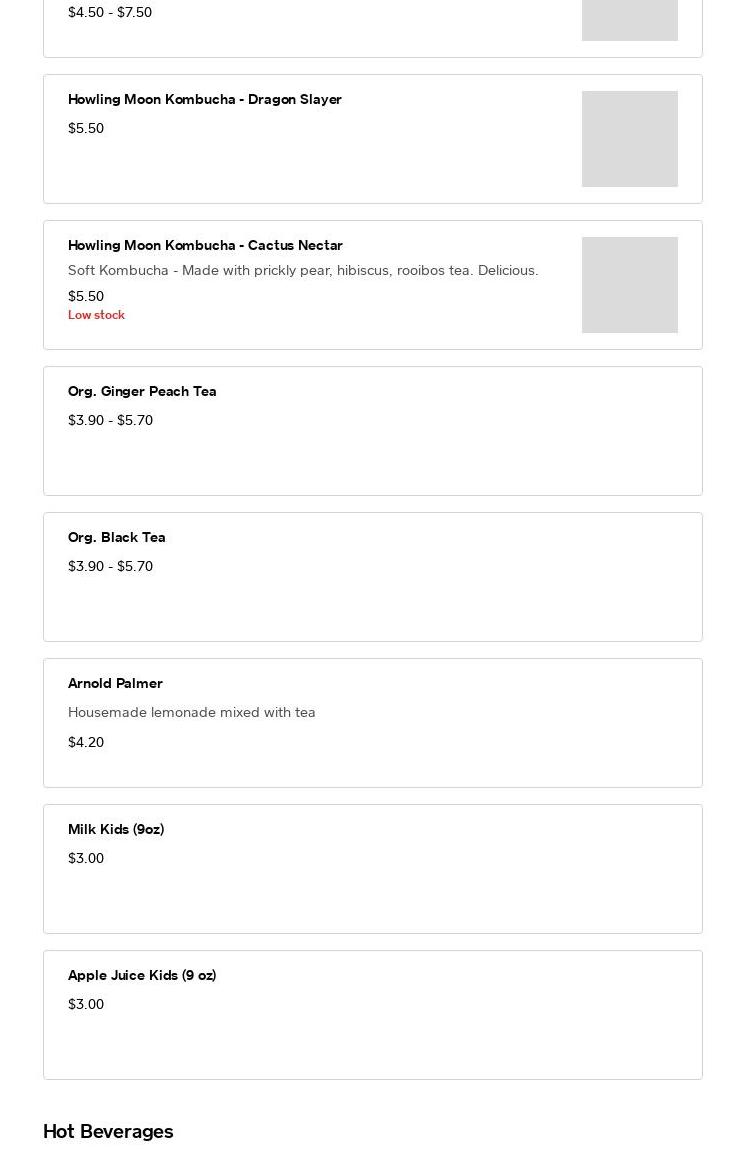This screenshot has height=1149, width=745.
Task: Click Apple Juice Kids $3.00 price
Action: [x=86, y=1005]
